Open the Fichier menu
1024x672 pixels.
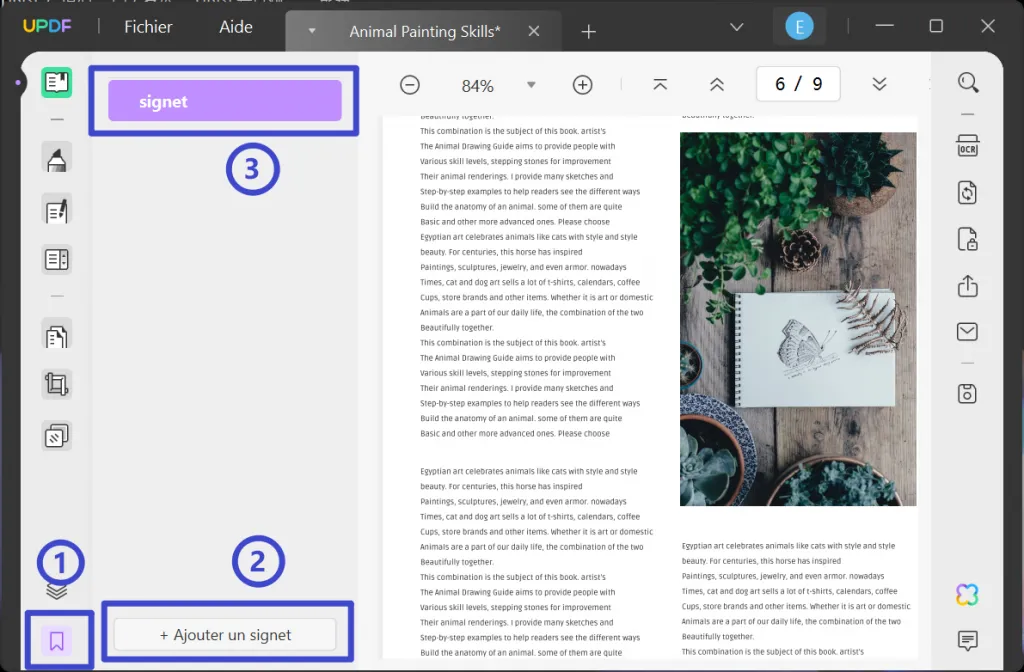point(147,27)
